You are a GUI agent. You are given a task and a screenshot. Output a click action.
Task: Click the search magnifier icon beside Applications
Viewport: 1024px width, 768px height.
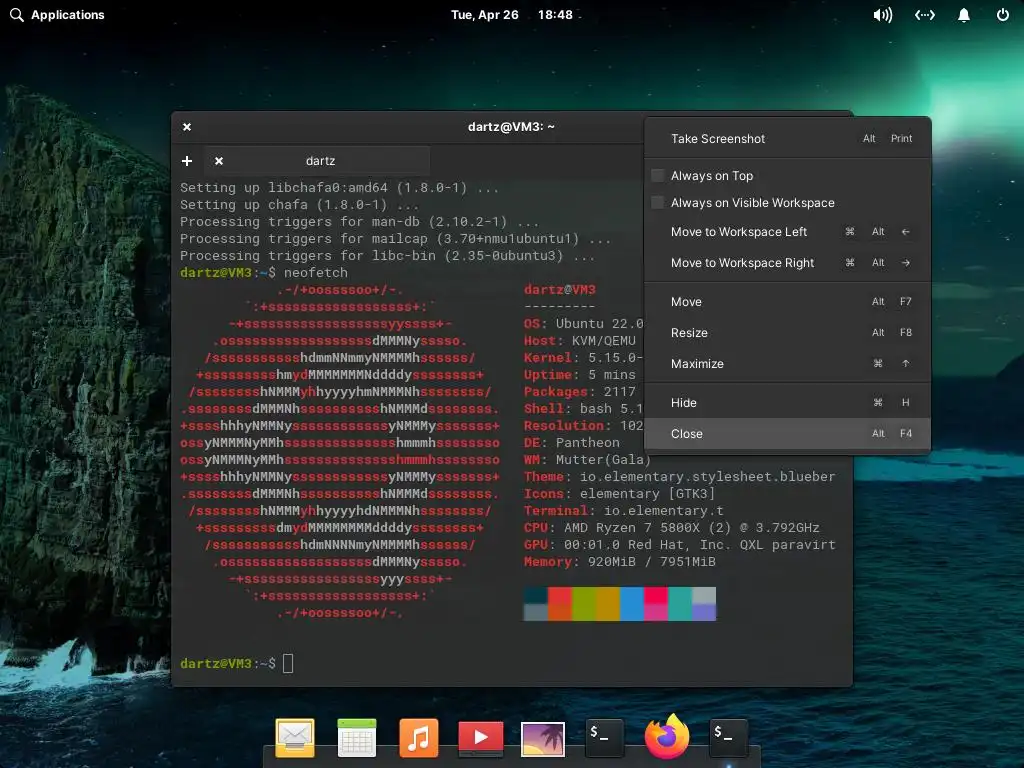tap(17, 14)
